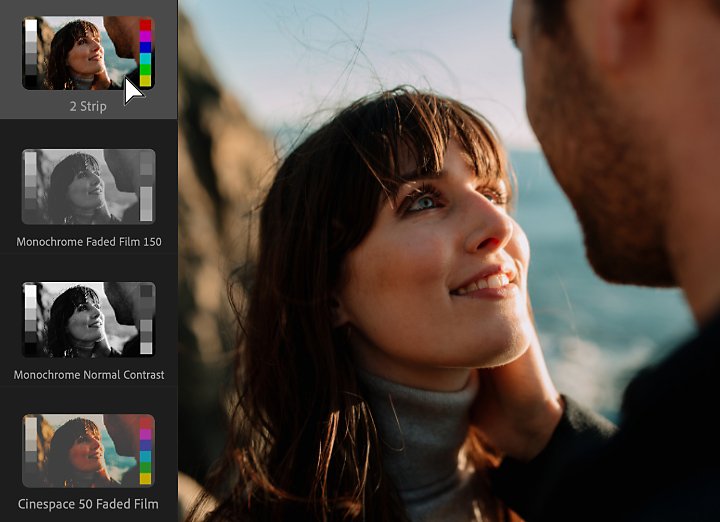Click green swatch in 2 Strip thumbnail

146,70
